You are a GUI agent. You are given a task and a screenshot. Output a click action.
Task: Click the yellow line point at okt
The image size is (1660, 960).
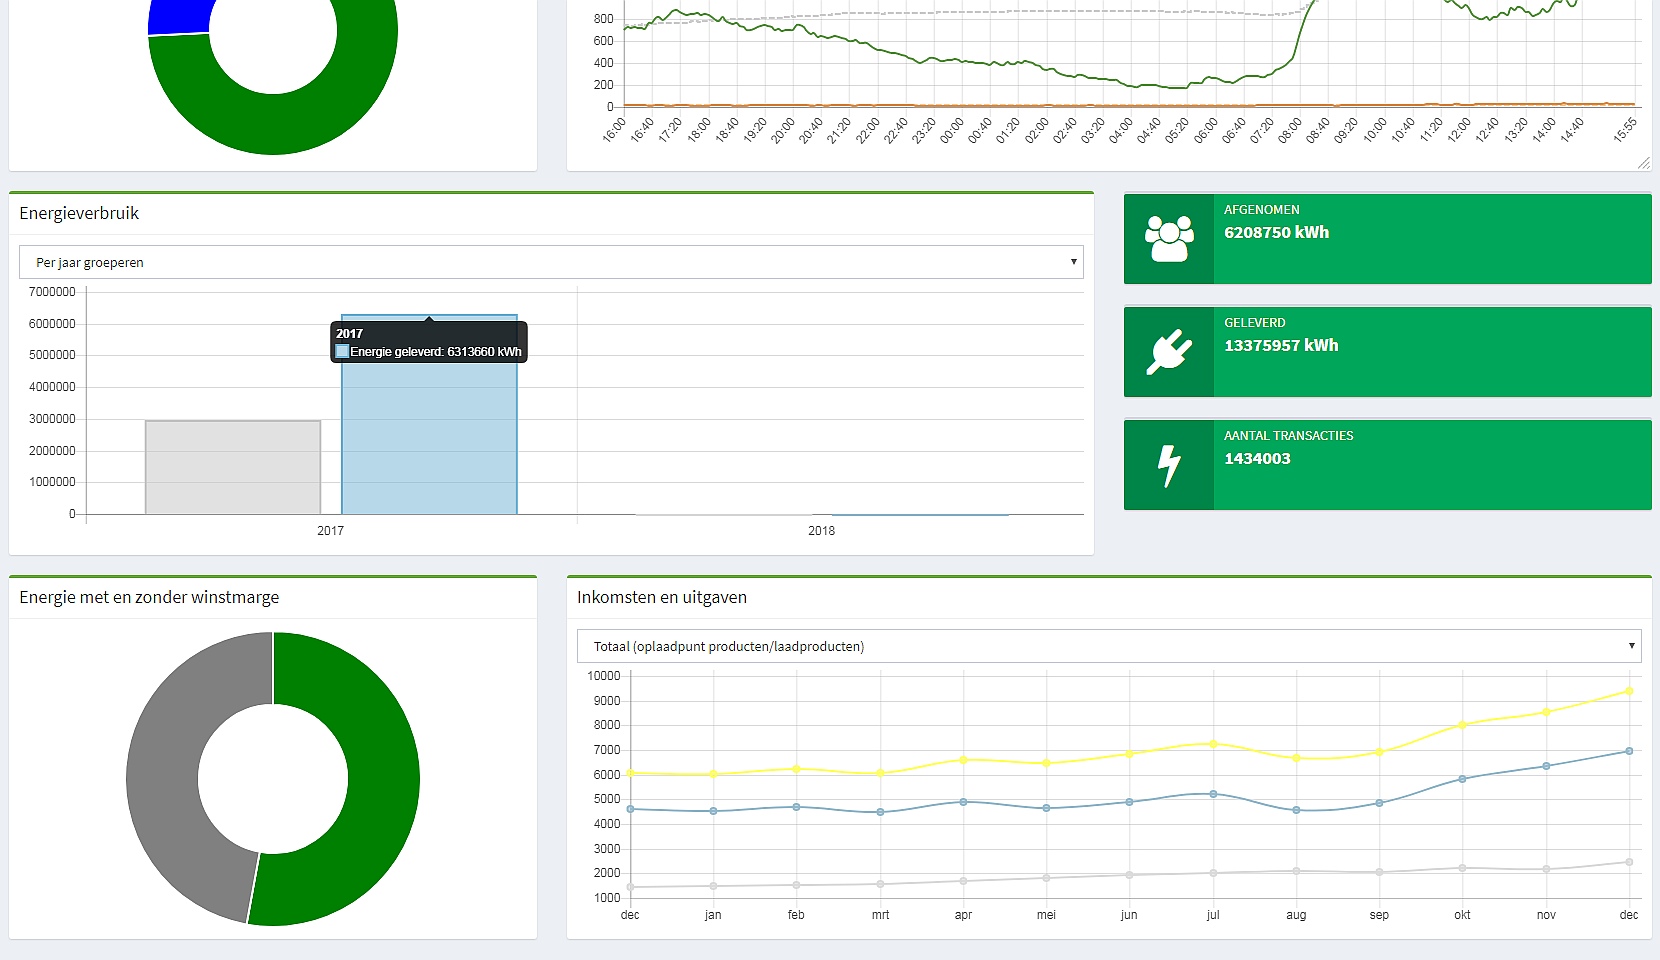tap(1463, 725)
